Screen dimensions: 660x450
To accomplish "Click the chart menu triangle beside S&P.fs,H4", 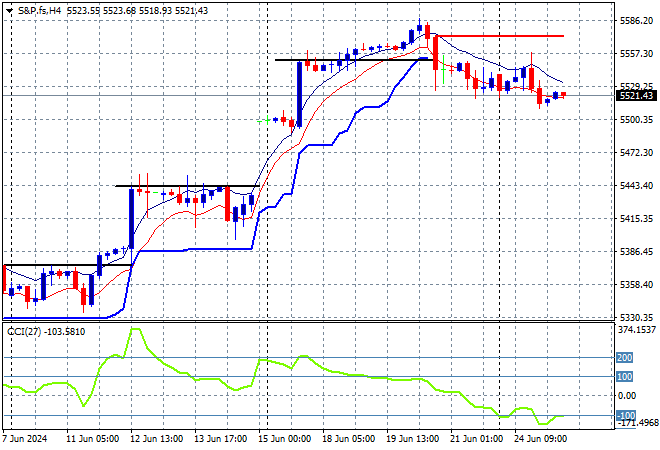I will [9, 11].
